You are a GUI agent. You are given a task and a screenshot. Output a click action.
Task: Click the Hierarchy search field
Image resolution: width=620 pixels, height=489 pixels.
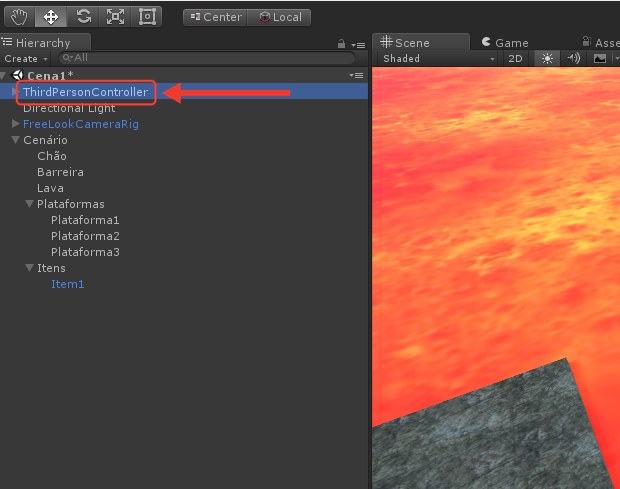[x=207, y=58]
